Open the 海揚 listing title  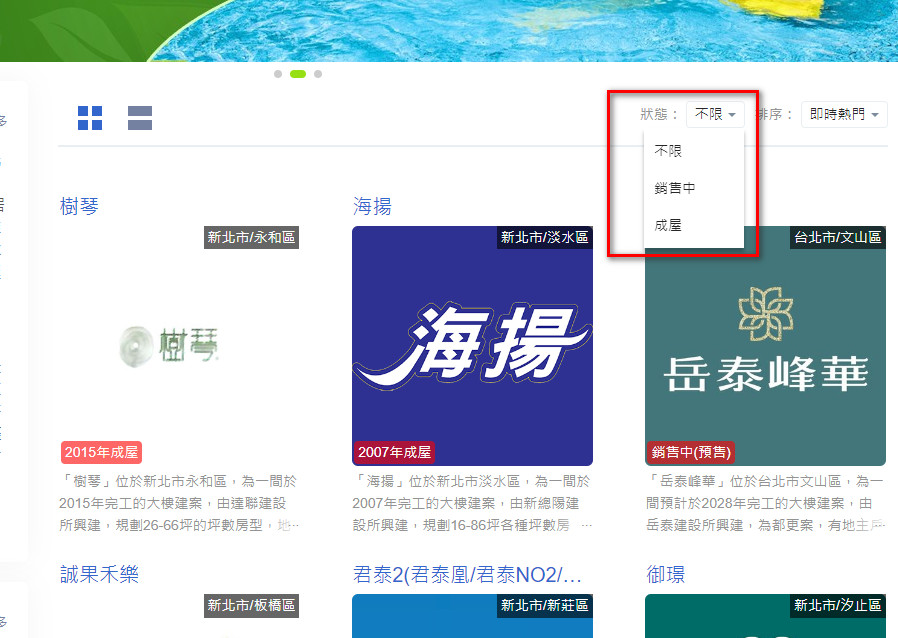372,206
